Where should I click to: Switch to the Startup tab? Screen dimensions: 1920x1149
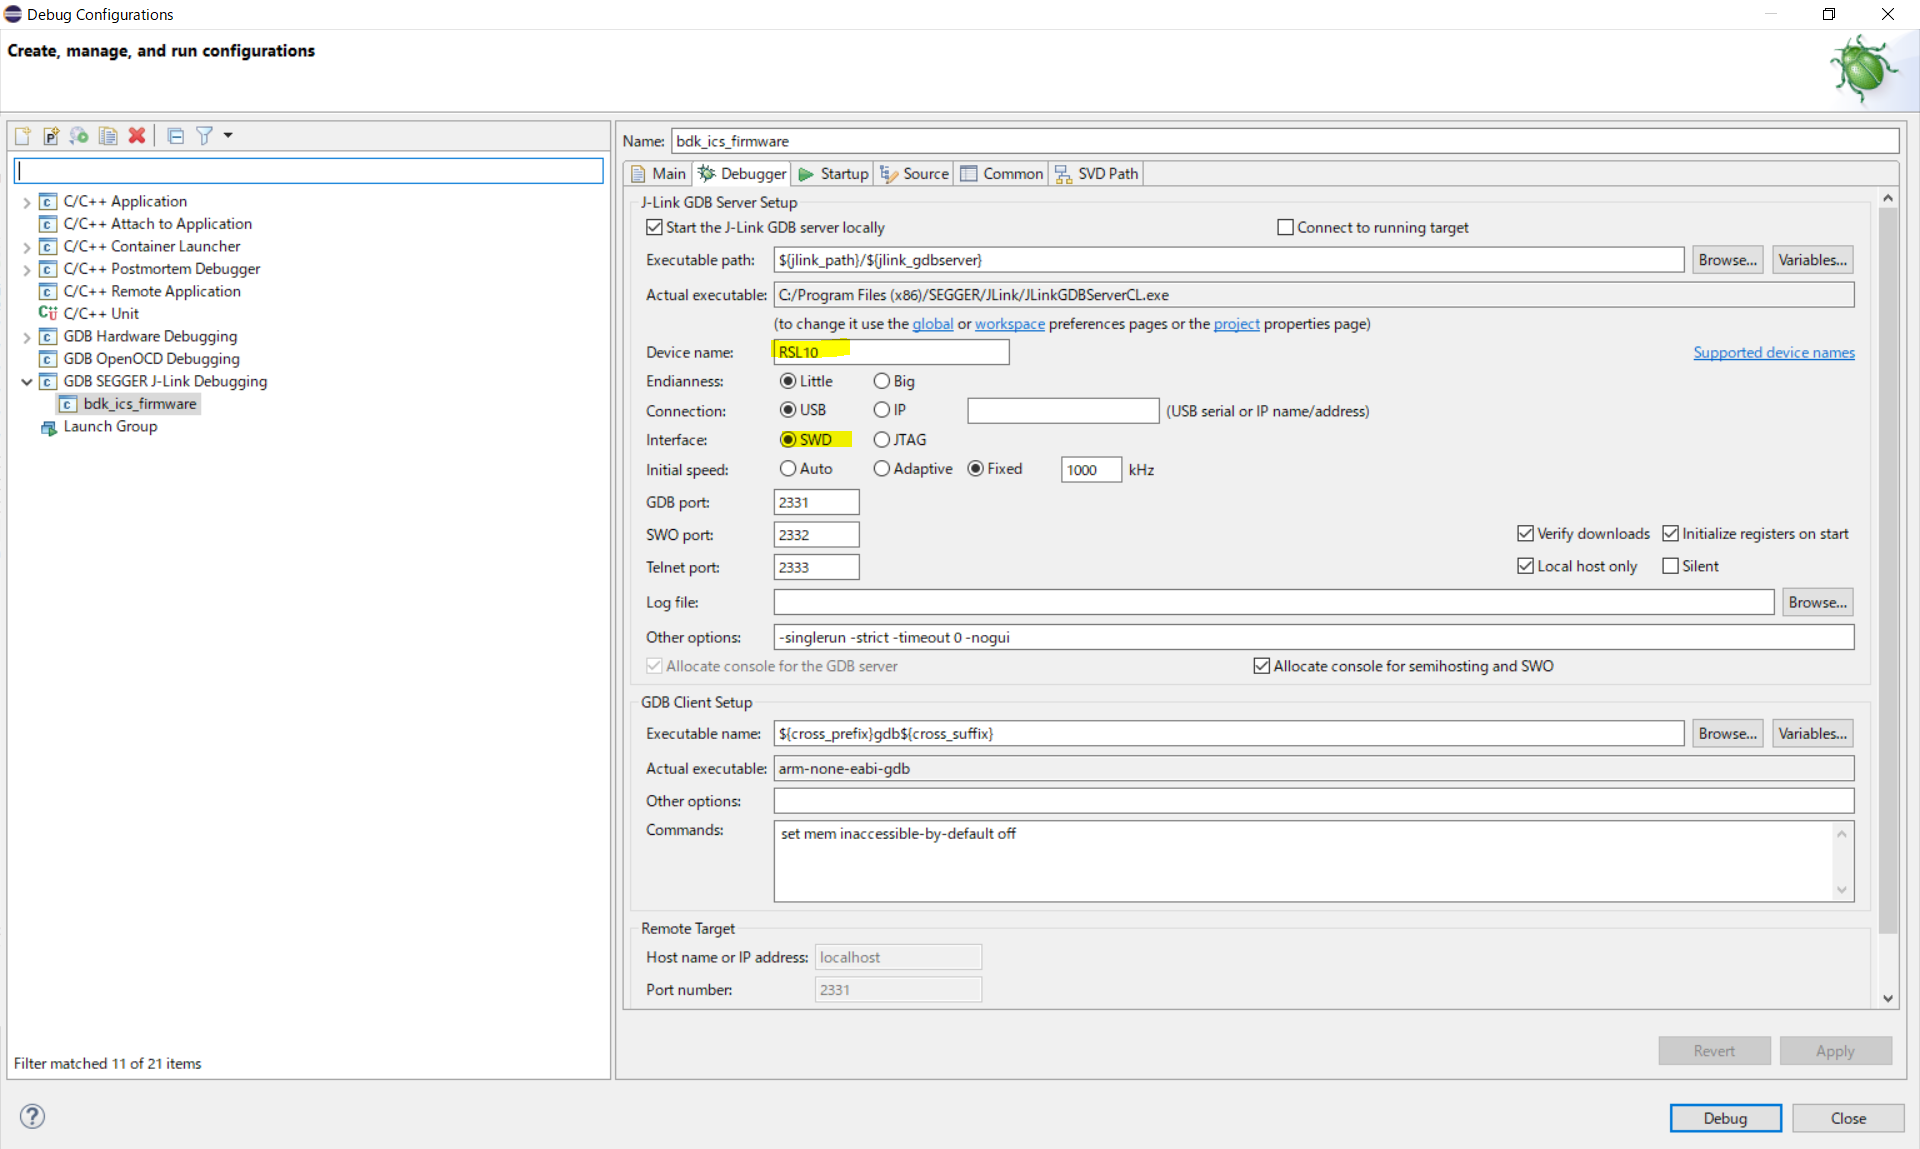click(833, 174)
